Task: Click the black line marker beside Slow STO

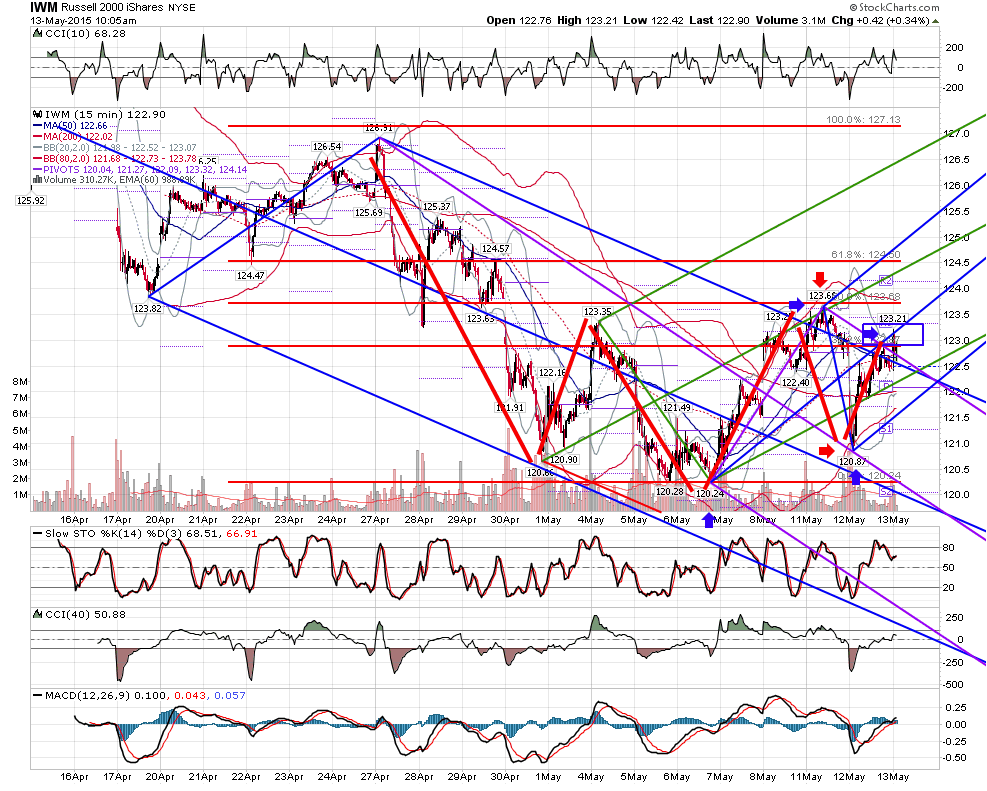Action: tap(38, 534)
